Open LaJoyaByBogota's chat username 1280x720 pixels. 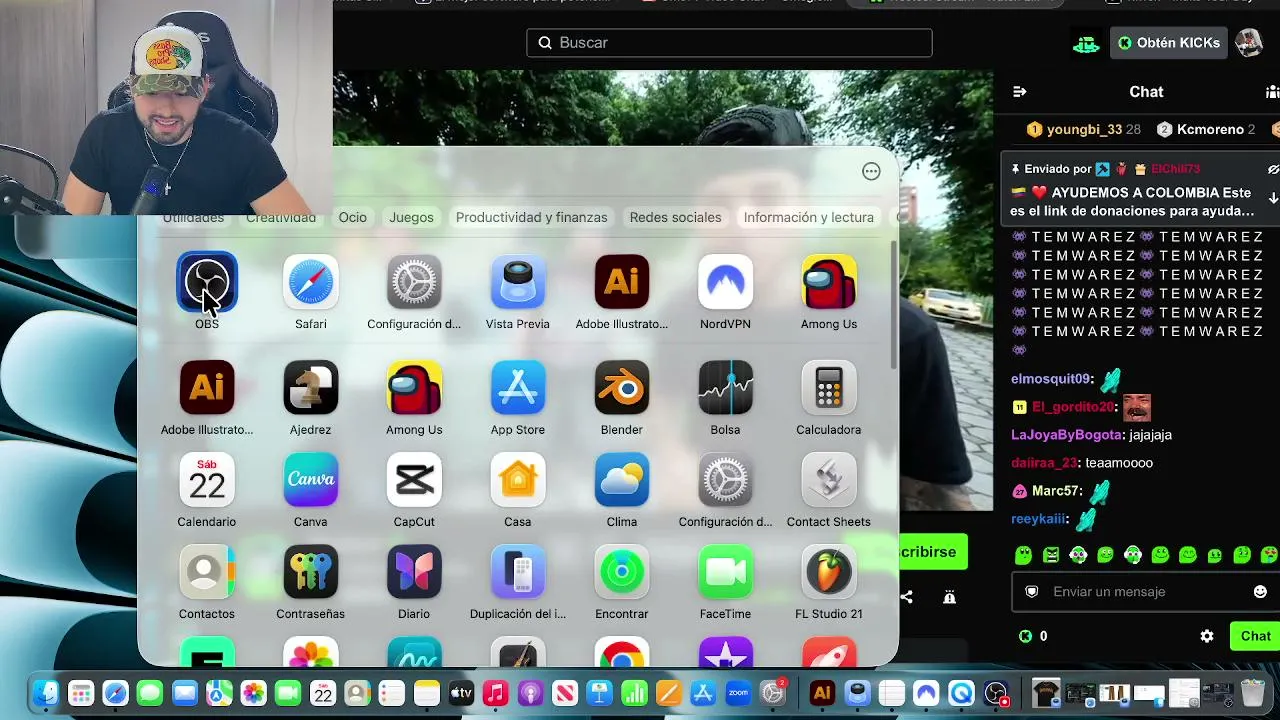(x=1066, y=435)
